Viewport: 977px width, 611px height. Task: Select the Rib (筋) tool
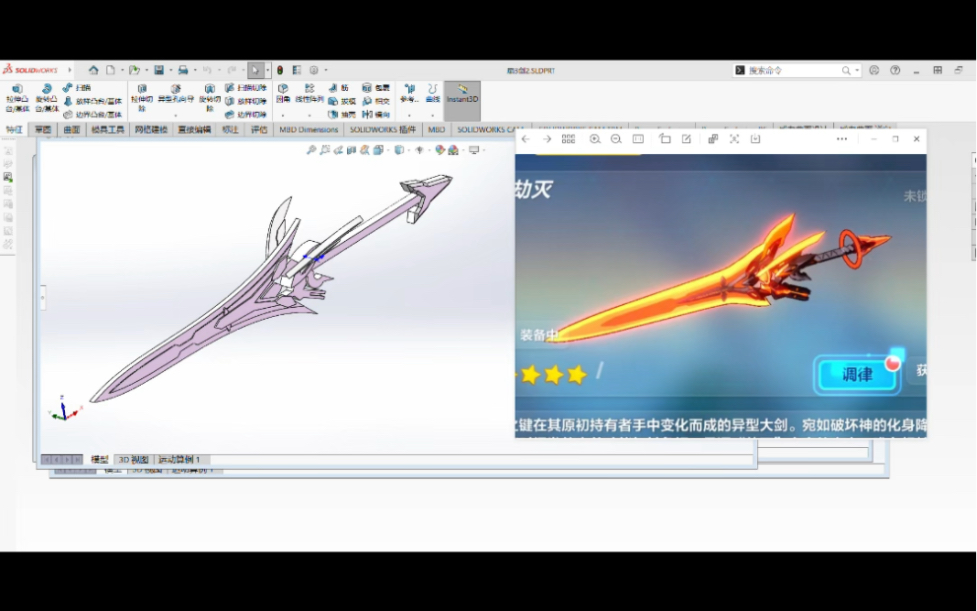[x=339, y=88]
